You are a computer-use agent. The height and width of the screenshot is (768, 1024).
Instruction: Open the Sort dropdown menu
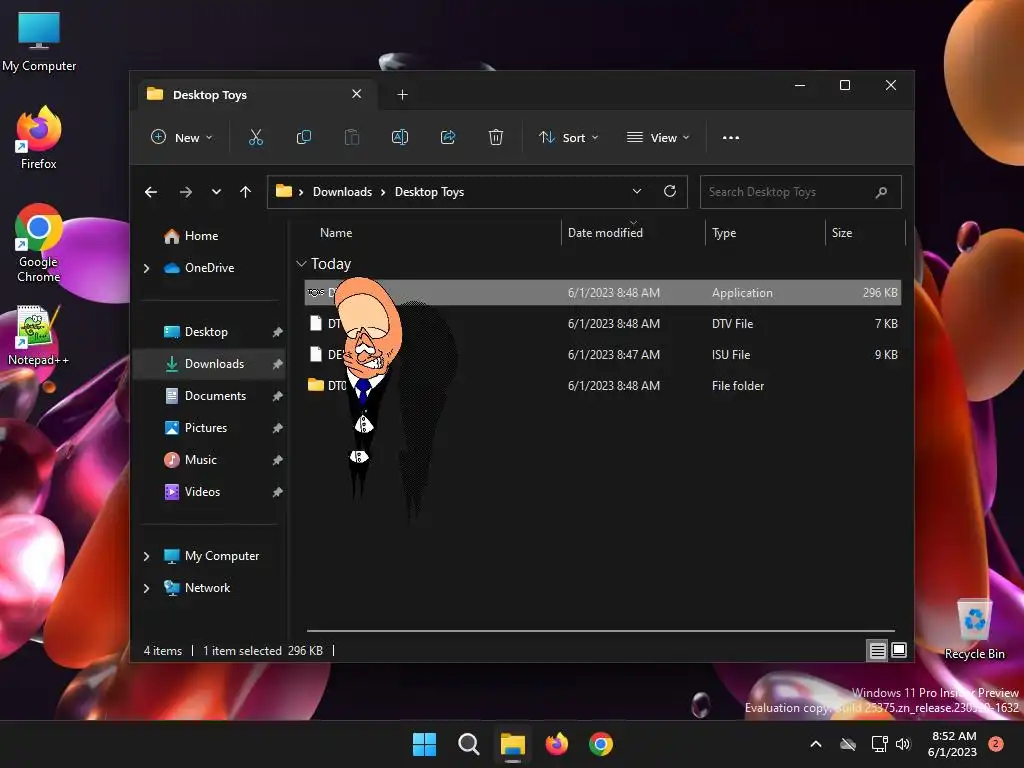[x=568, y=138]
